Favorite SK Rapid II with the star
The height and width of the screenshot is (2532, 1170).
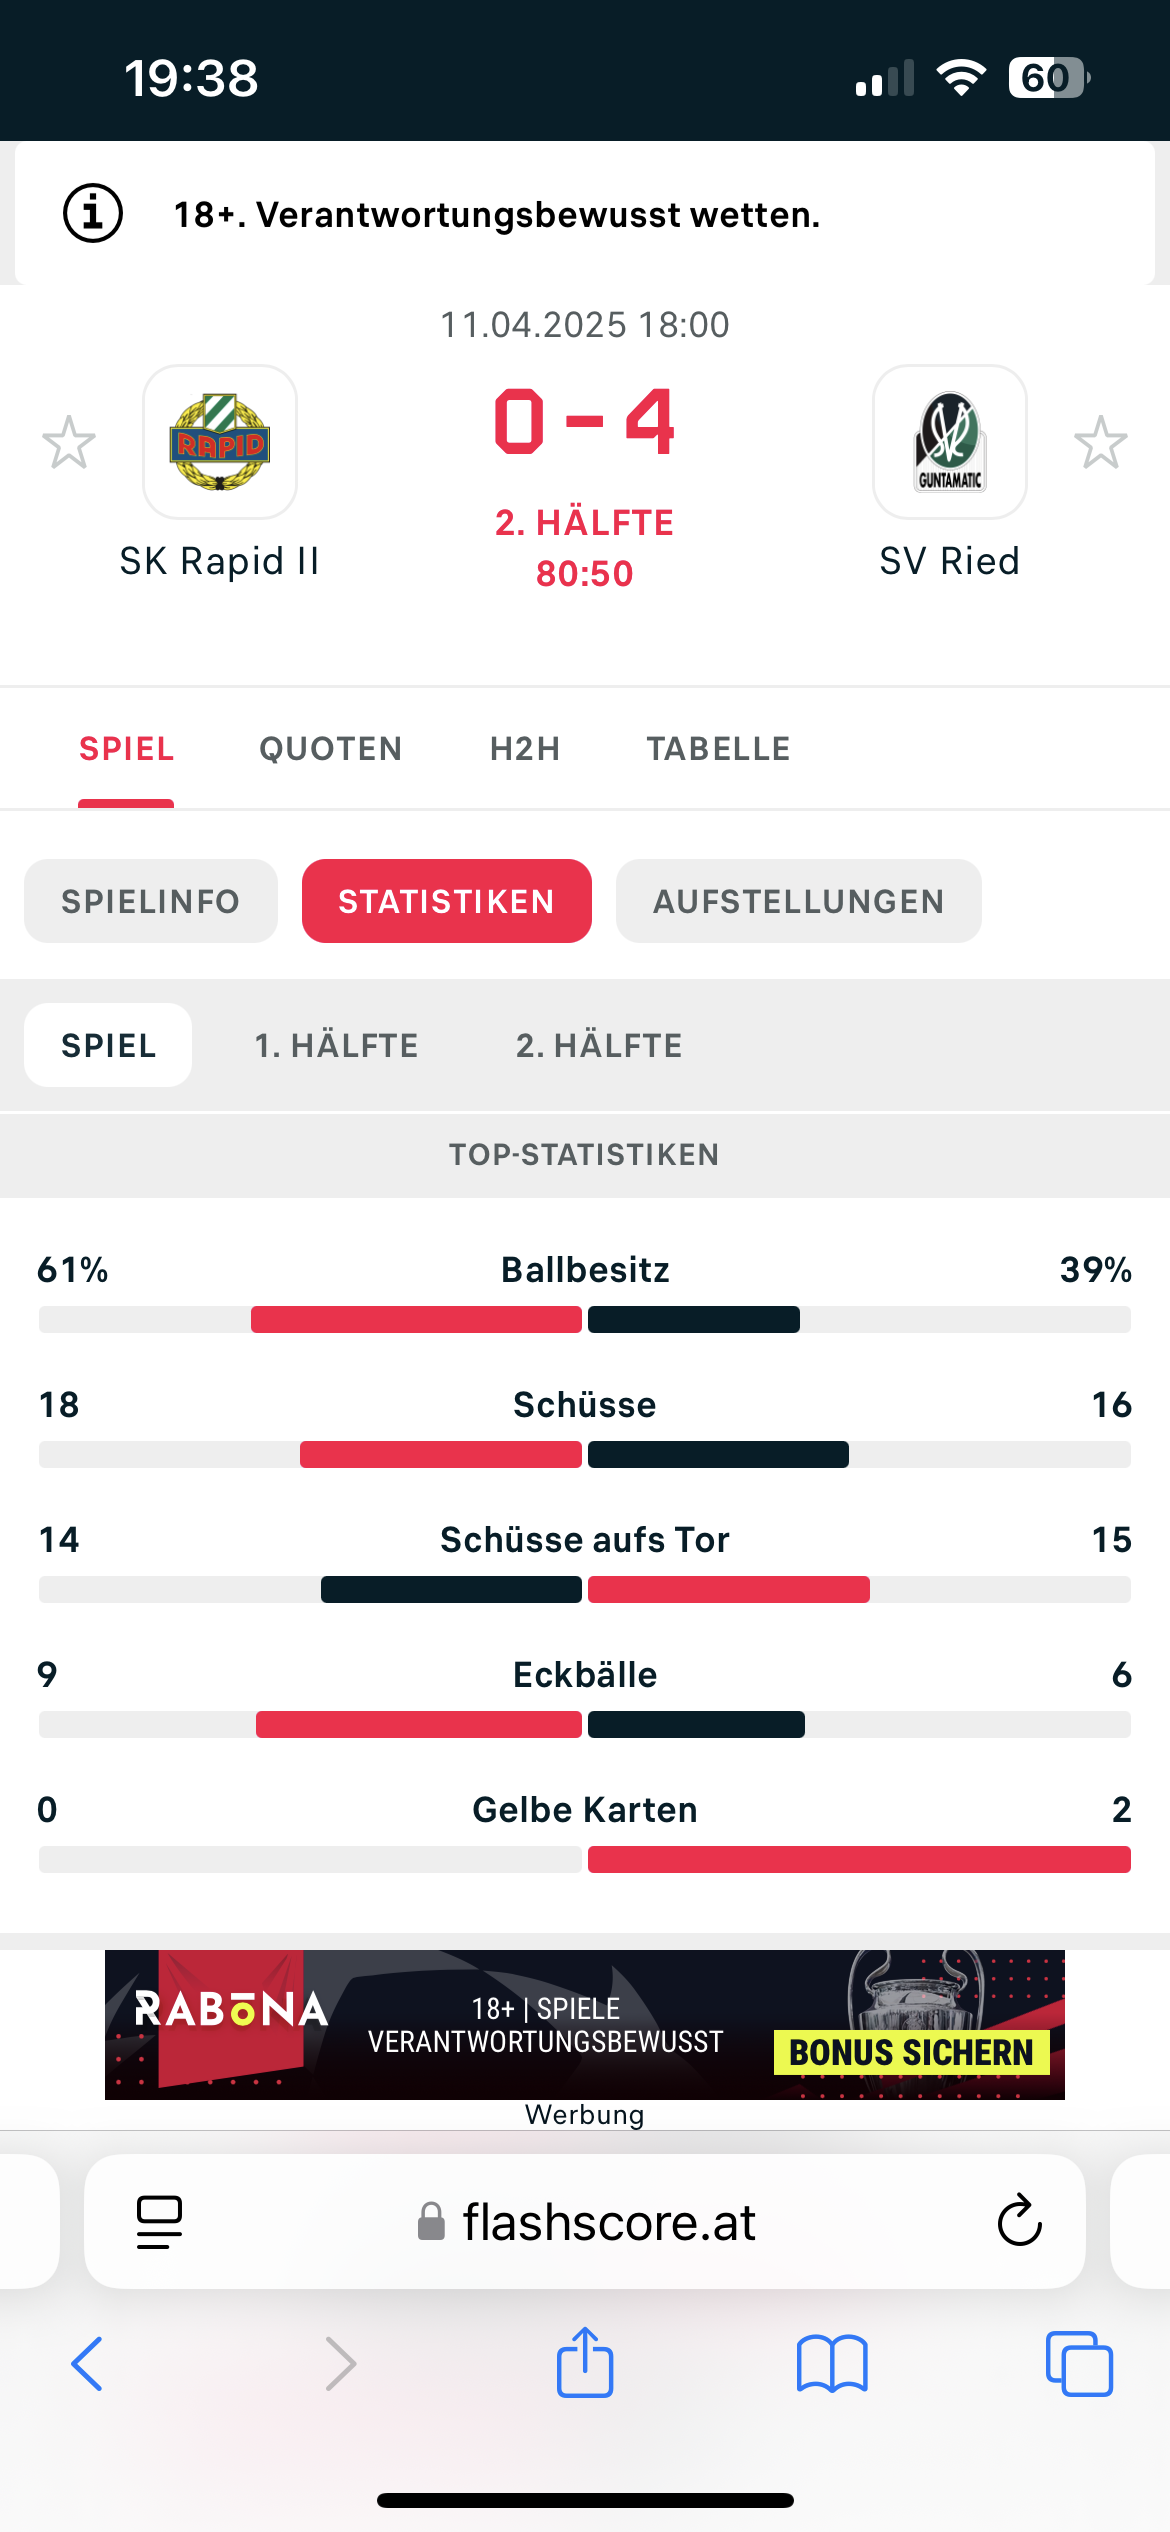pyautogui.click(x=69, y=442)
